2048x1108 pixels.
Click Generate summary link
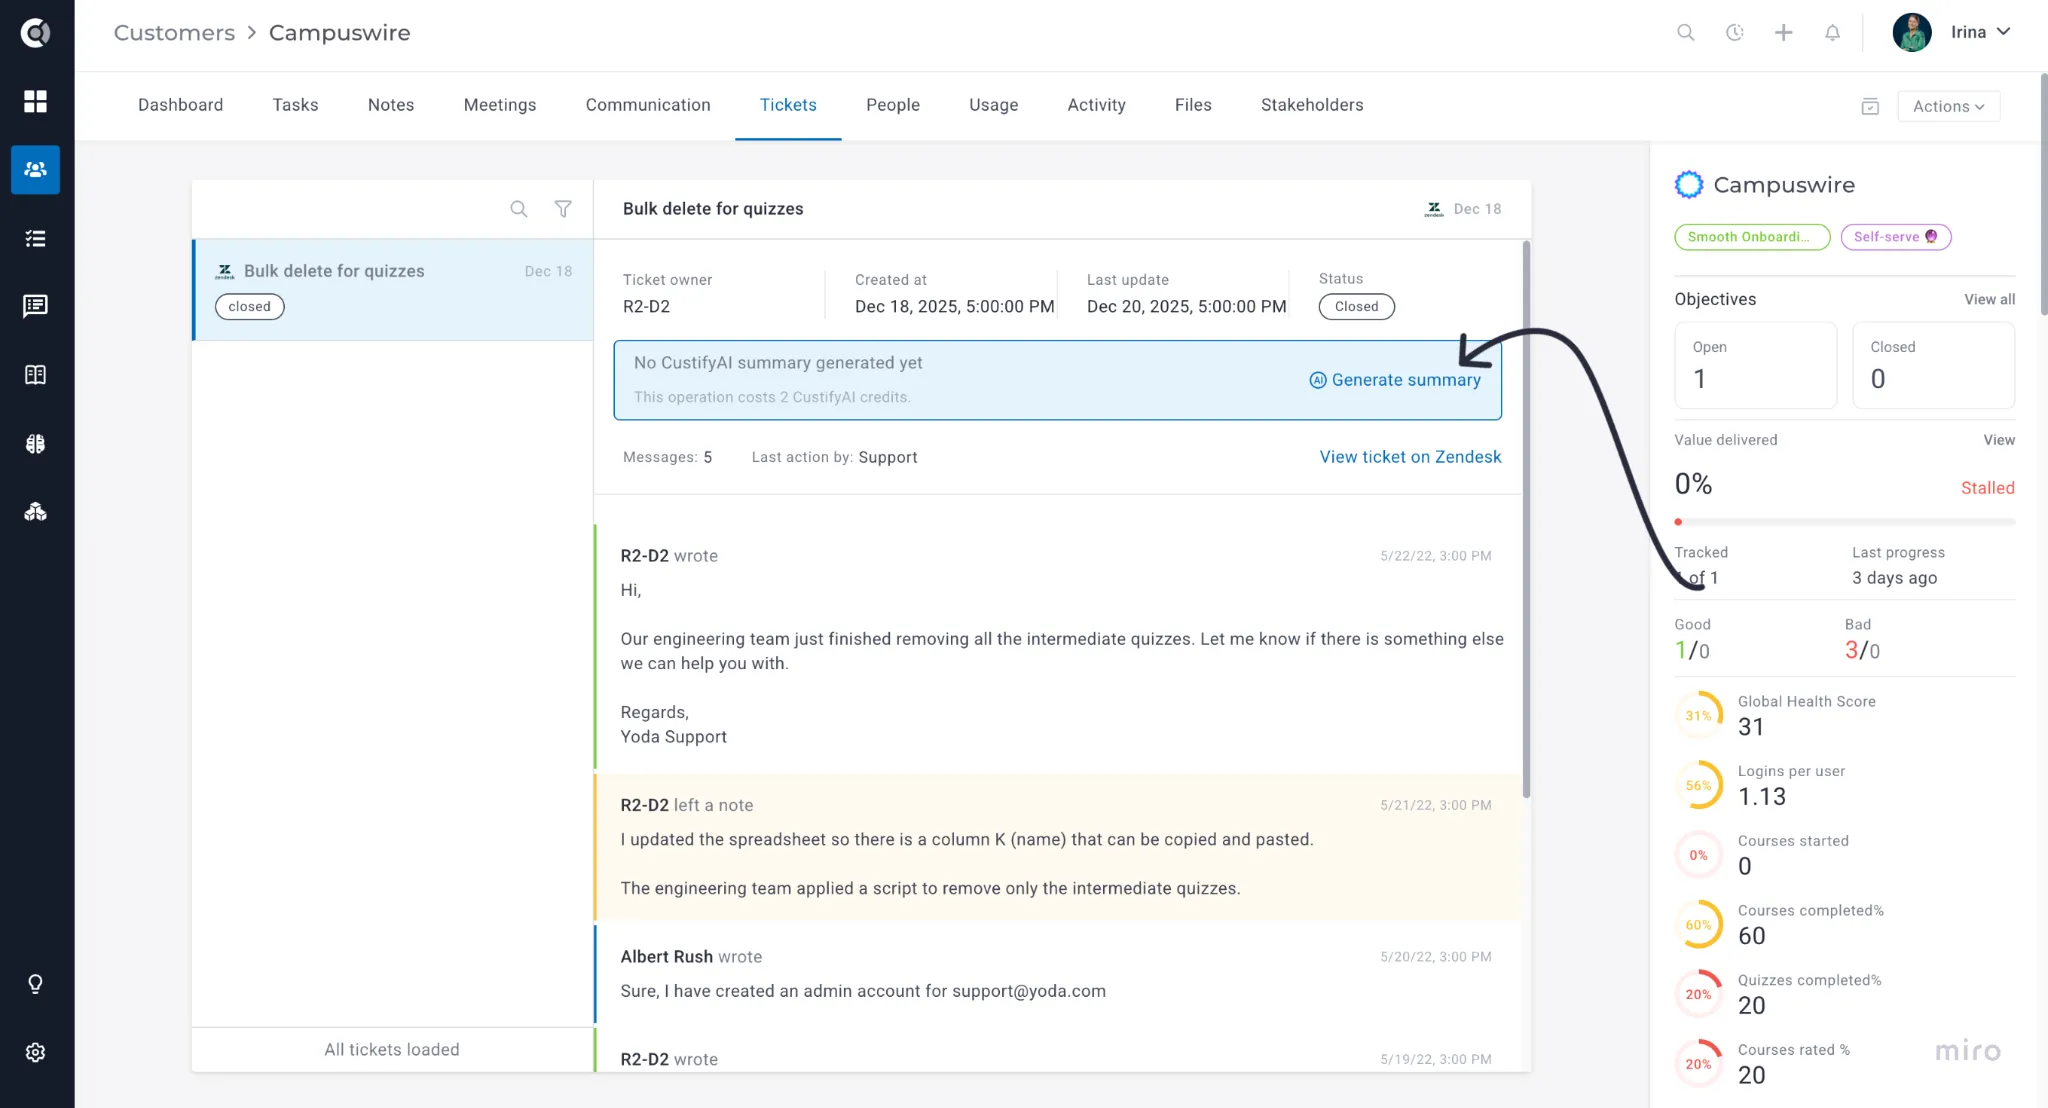click(1395, 380)
